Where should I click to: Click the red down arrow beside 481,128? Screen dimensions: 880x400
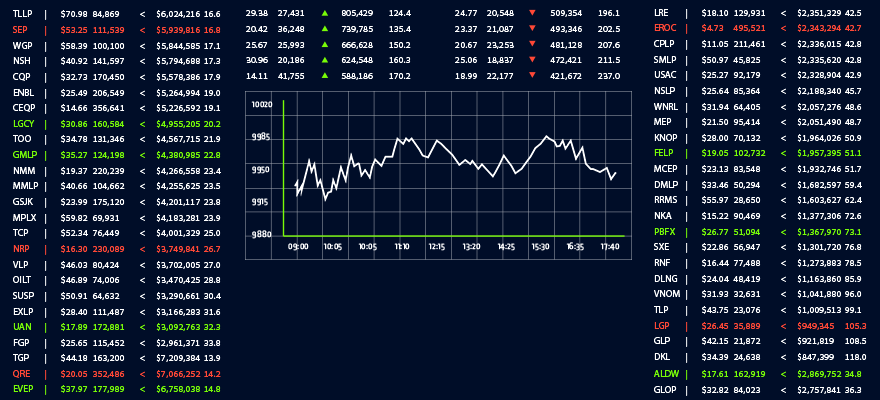coord(531,45)
